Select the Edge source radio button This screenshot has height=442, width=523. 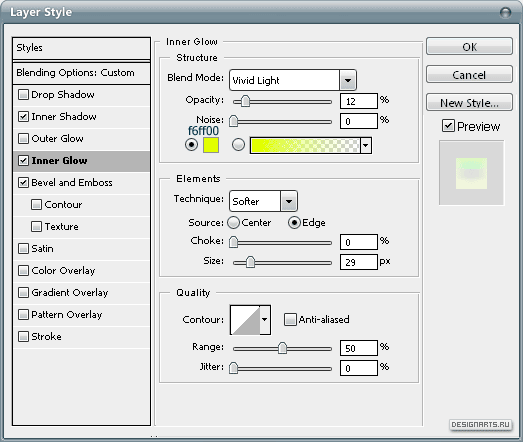click(294, 223)
